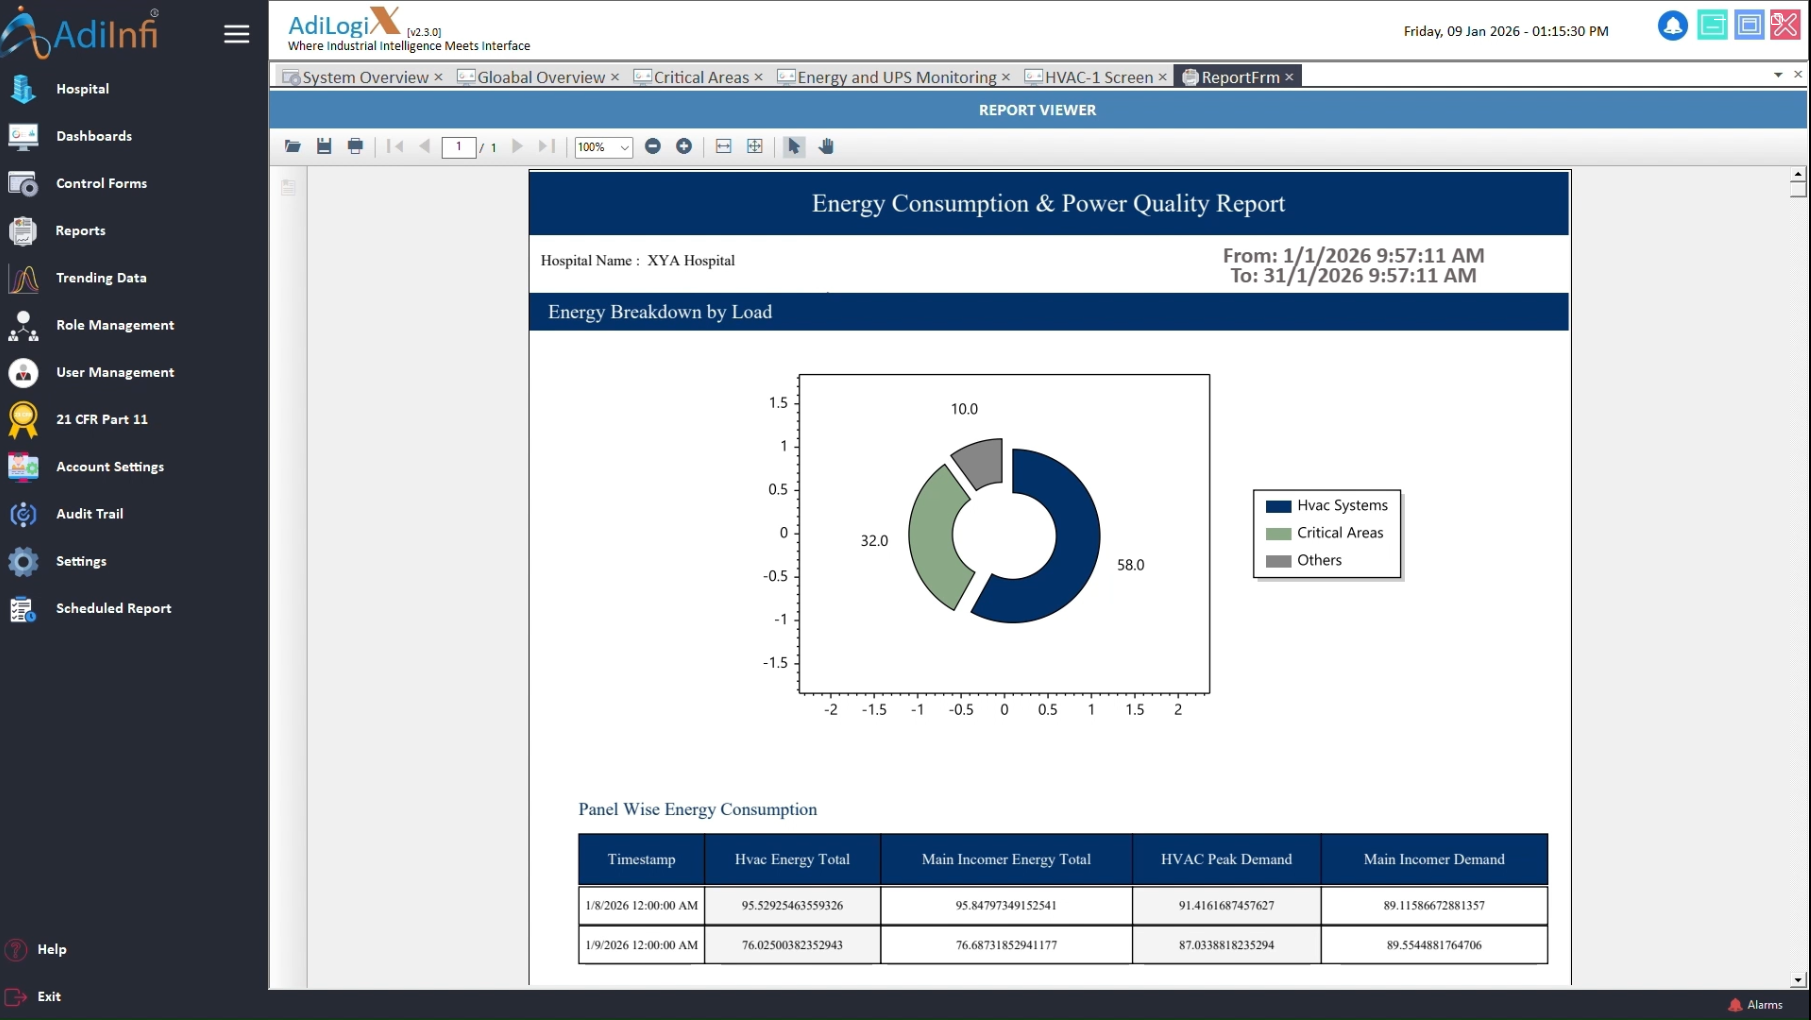This screenshot has height=1020, width=1811.
Task: Fit whole page in the viewer
Action: tap(755, 146)
